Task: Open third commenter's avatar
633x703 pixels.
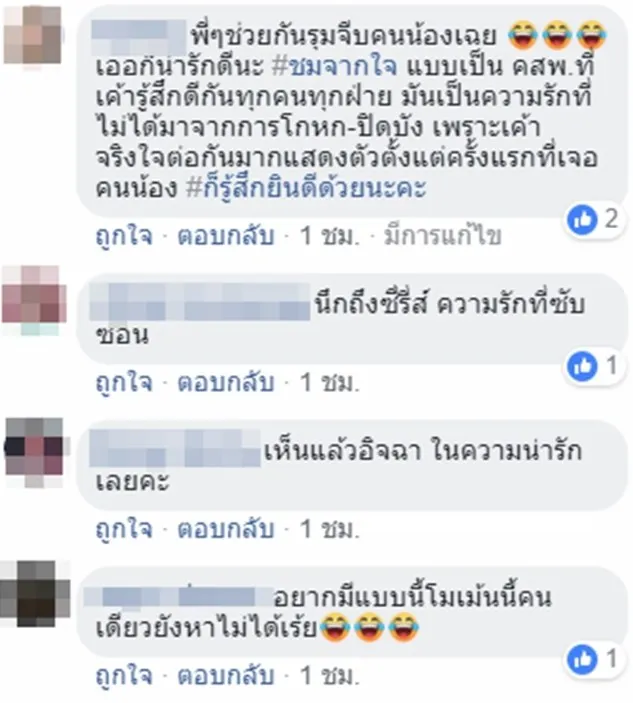Action: point(34,451)
